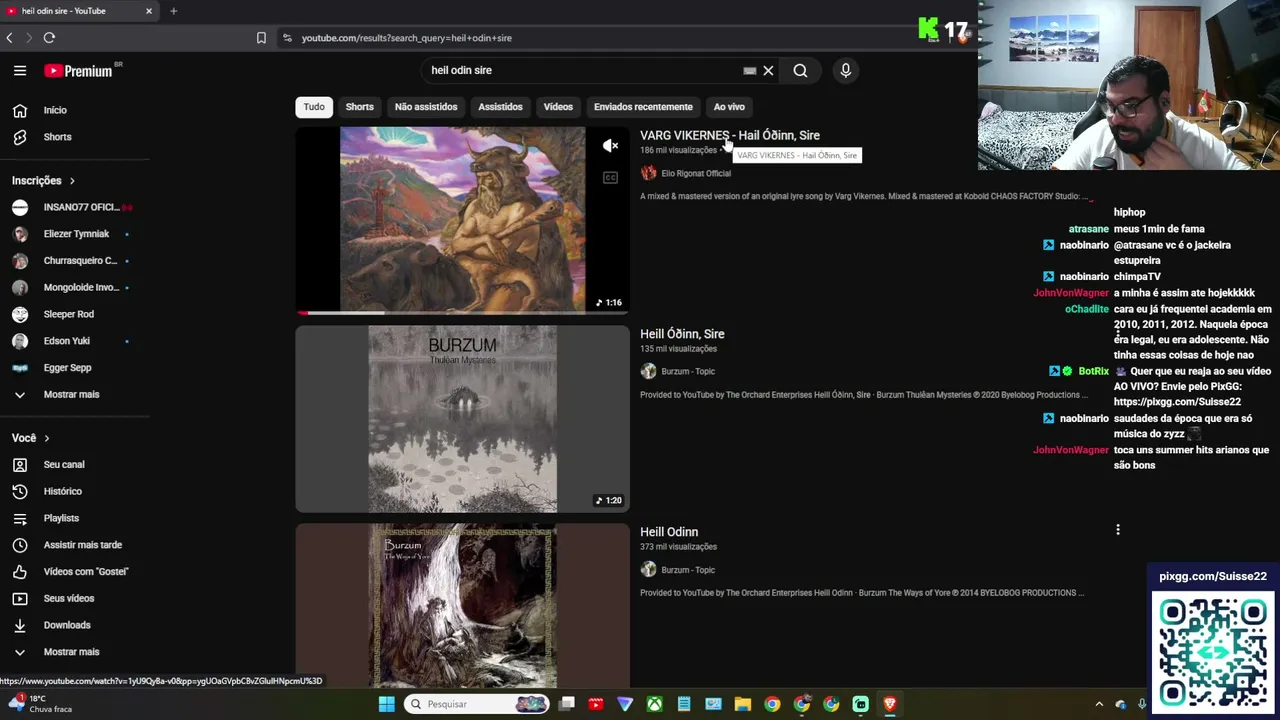
Task: Click the Windows taskbar Pesquisar search box
Action: tap(478, 704)
